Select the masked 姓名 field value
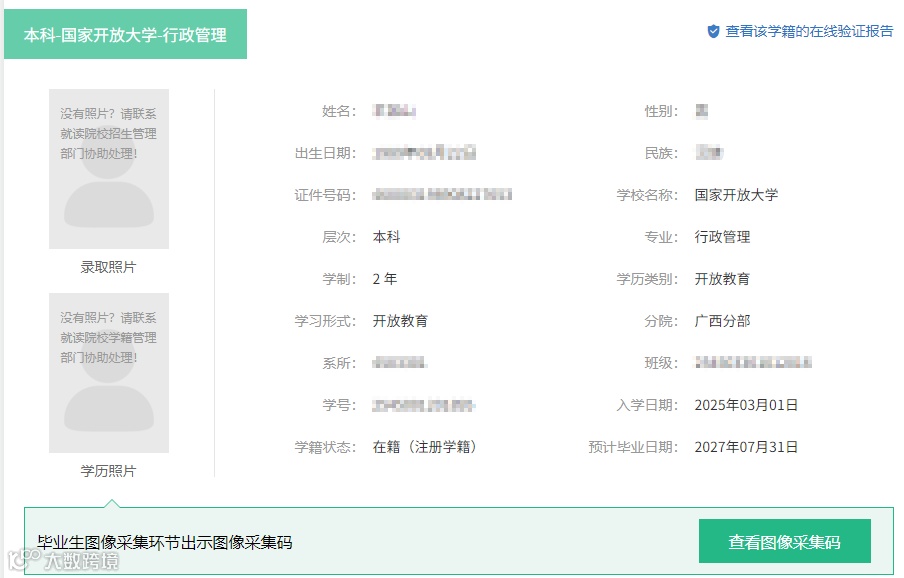904x578 pixels. pyautogui.click(x=393, y=111)
